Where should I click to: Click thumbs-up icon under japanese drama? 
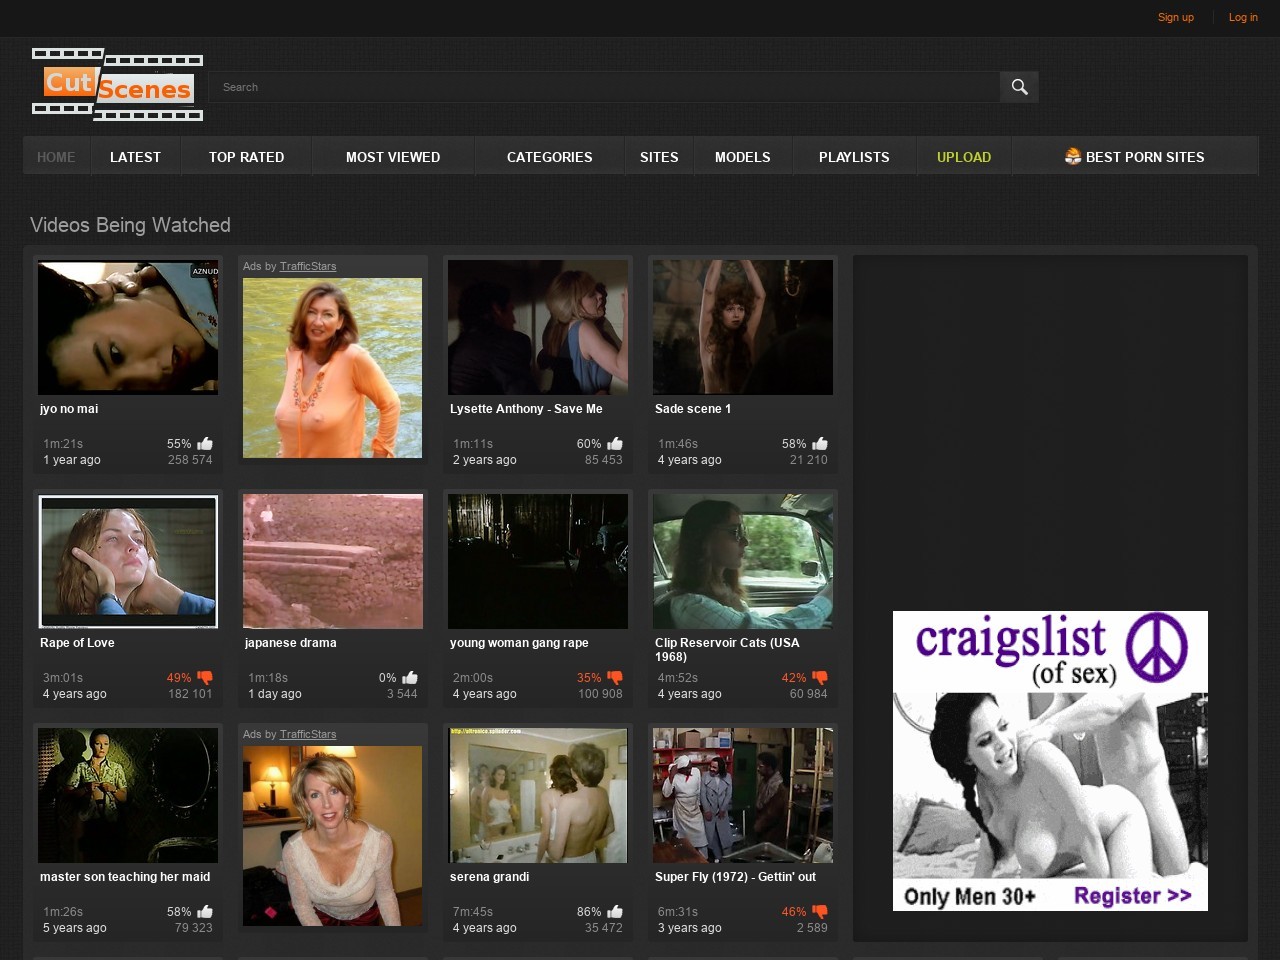[410, 678]
